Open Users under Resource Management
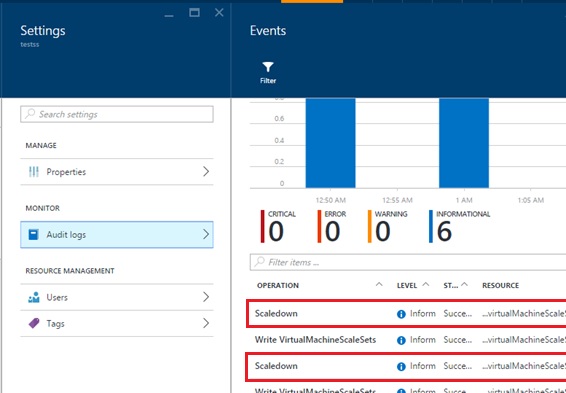Image resolution: width=566 pixels, height=393 pixels. point(117,297)
